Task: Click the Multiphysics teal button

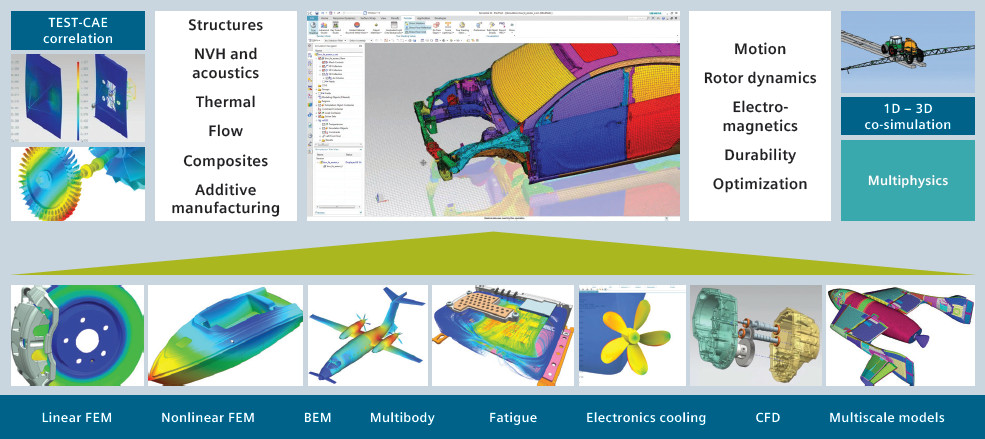Action: tap(907, 181)
